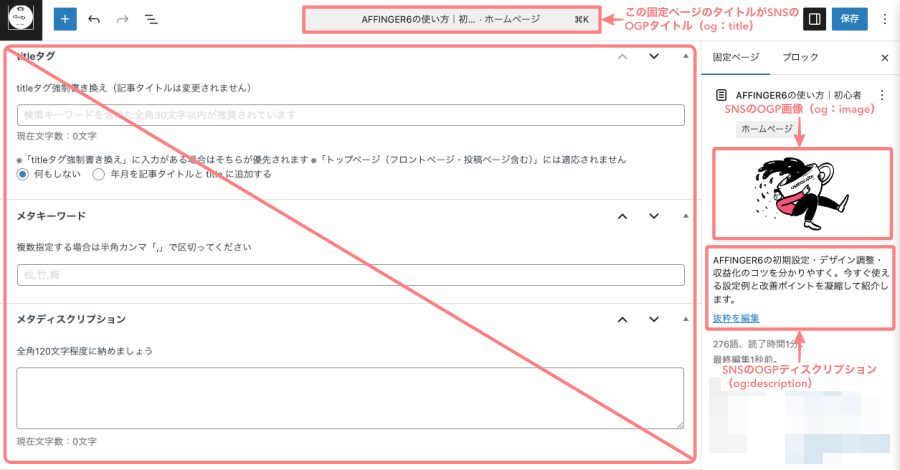Image resolution: width=900 pixels, height=470 pixels.
Task: Click the undo arrow icon
Action: click(94, 19)
